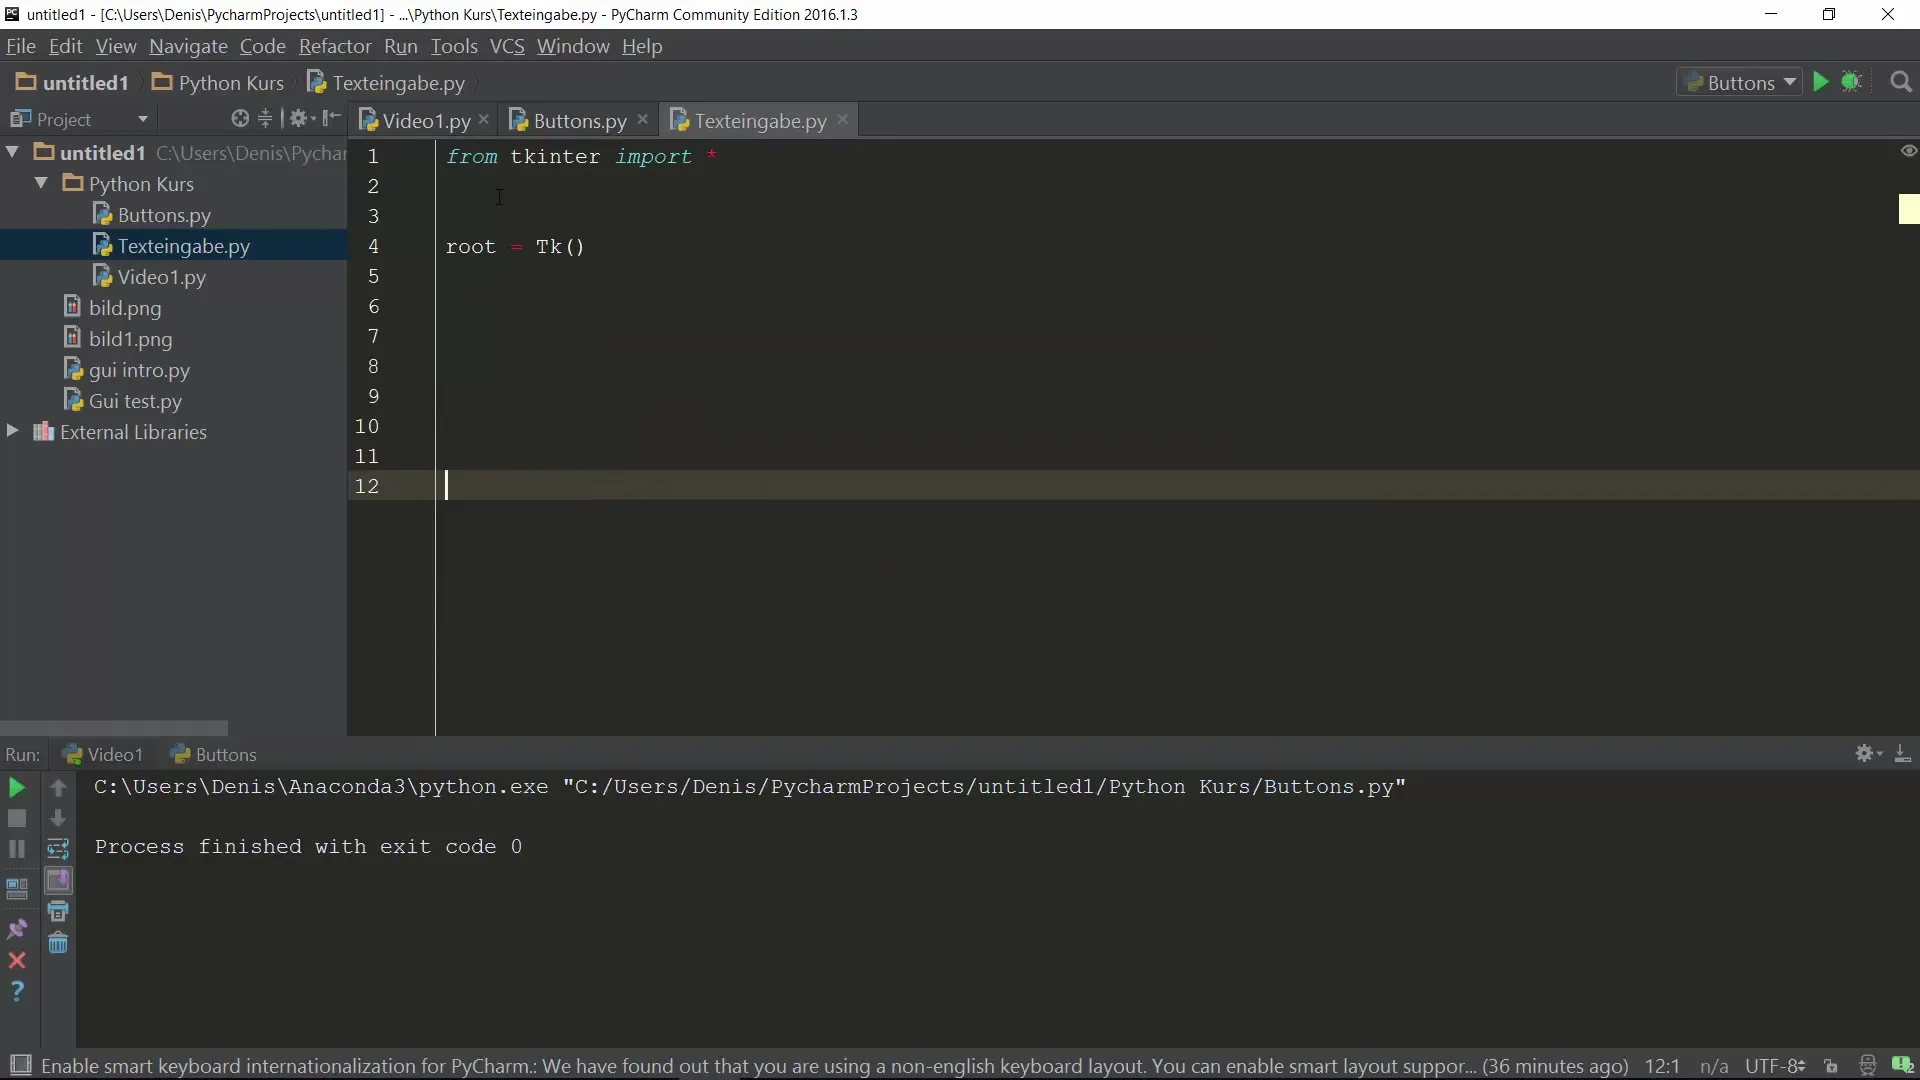Collapse all in Project panel
1920x1080 pixels.
pos(265,119)
